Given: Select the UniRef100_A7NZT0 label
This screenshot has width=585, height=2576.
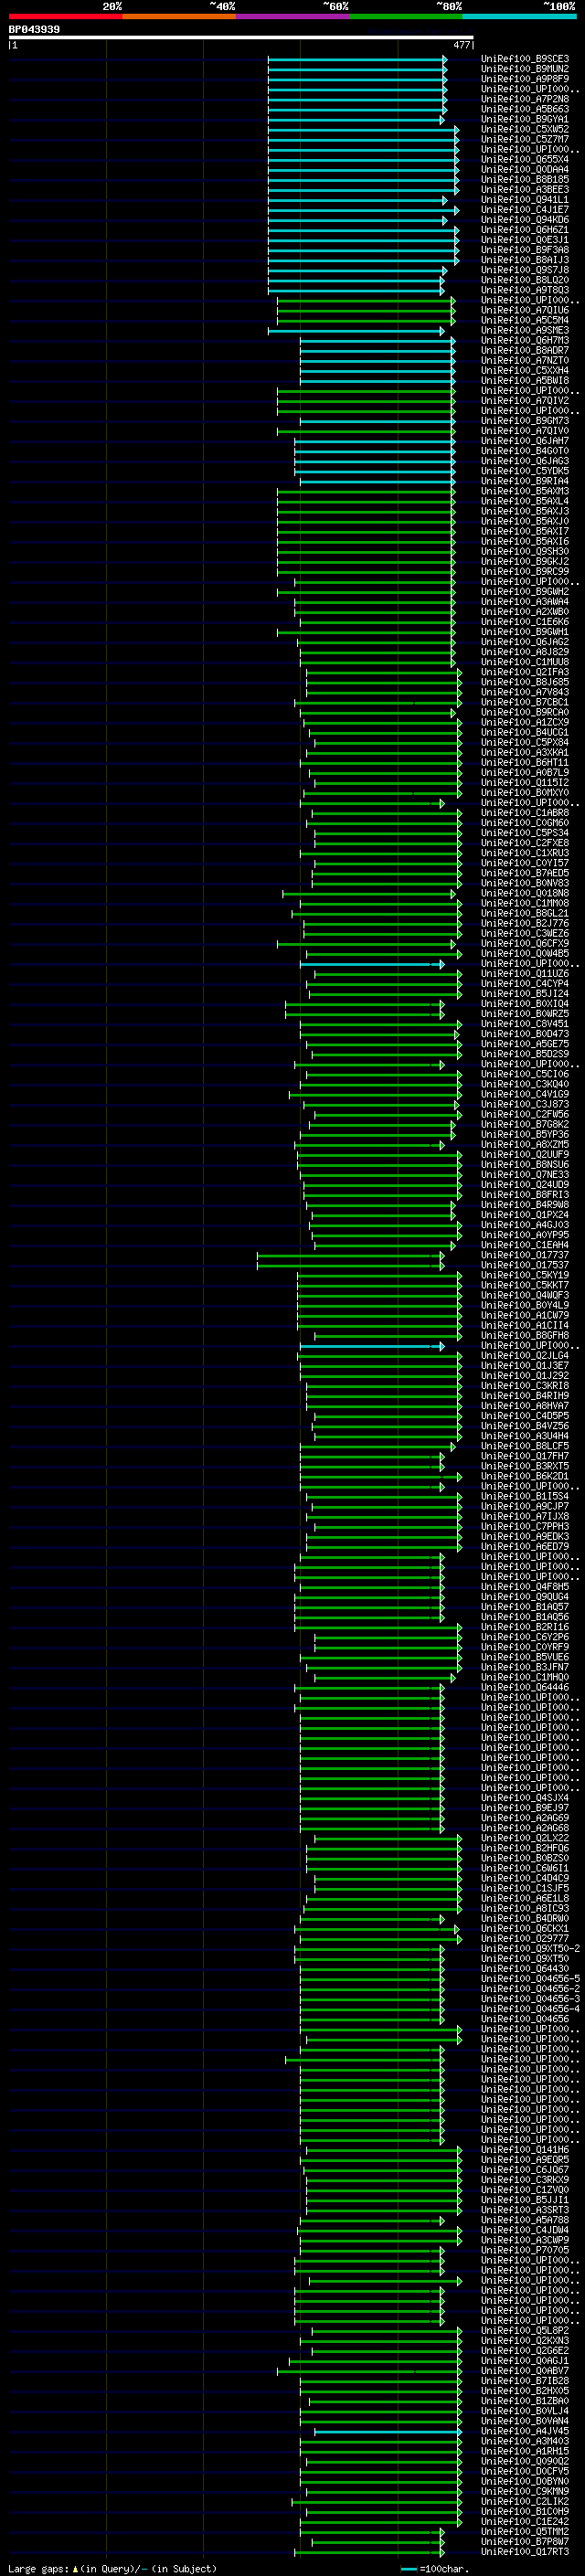Looking at the screenshot, I should (x=525, y=360).
